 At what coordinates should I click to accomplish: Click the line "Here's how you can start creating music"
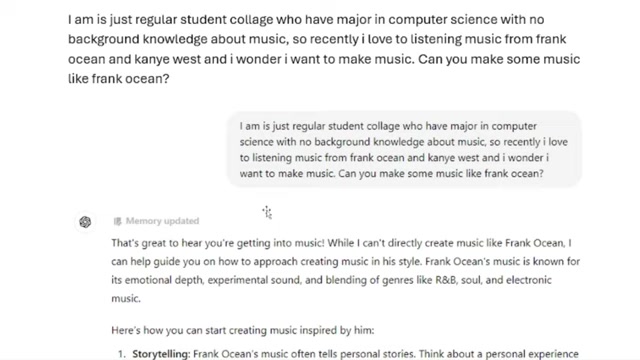(242, 330)
